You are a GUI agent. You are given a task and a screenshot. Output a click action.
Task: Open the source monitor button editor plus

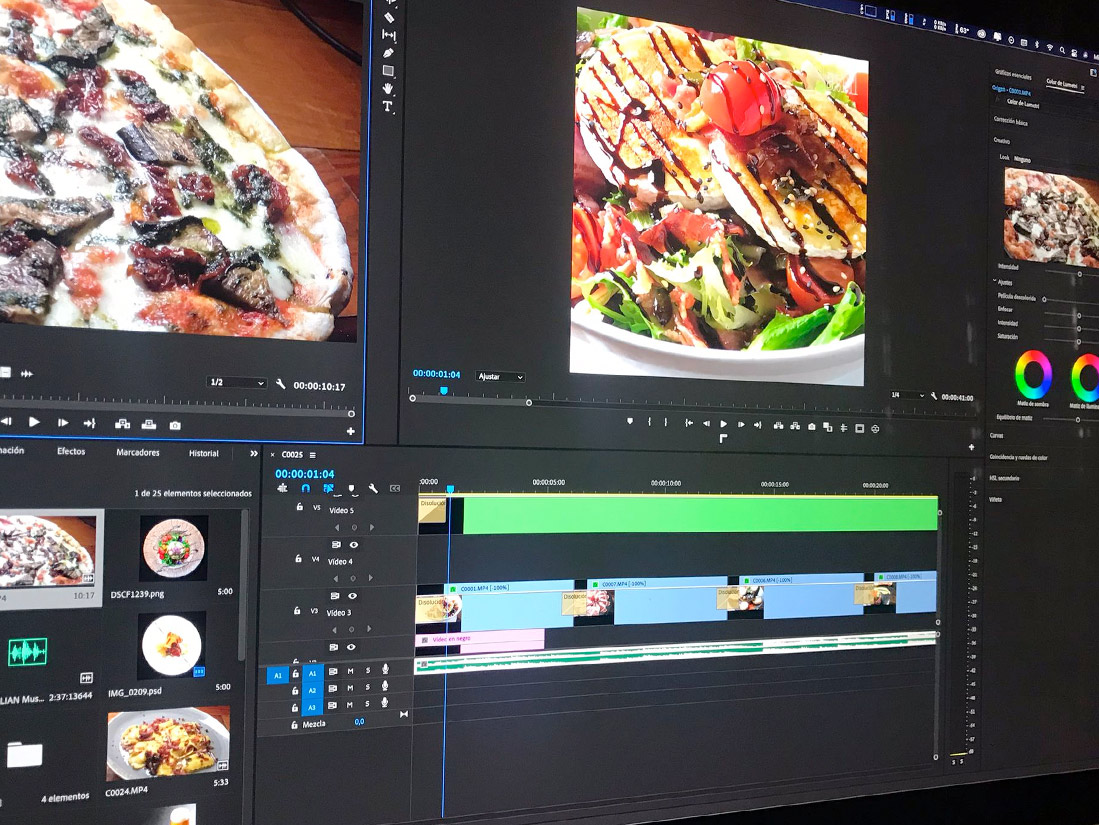point(350,431)
